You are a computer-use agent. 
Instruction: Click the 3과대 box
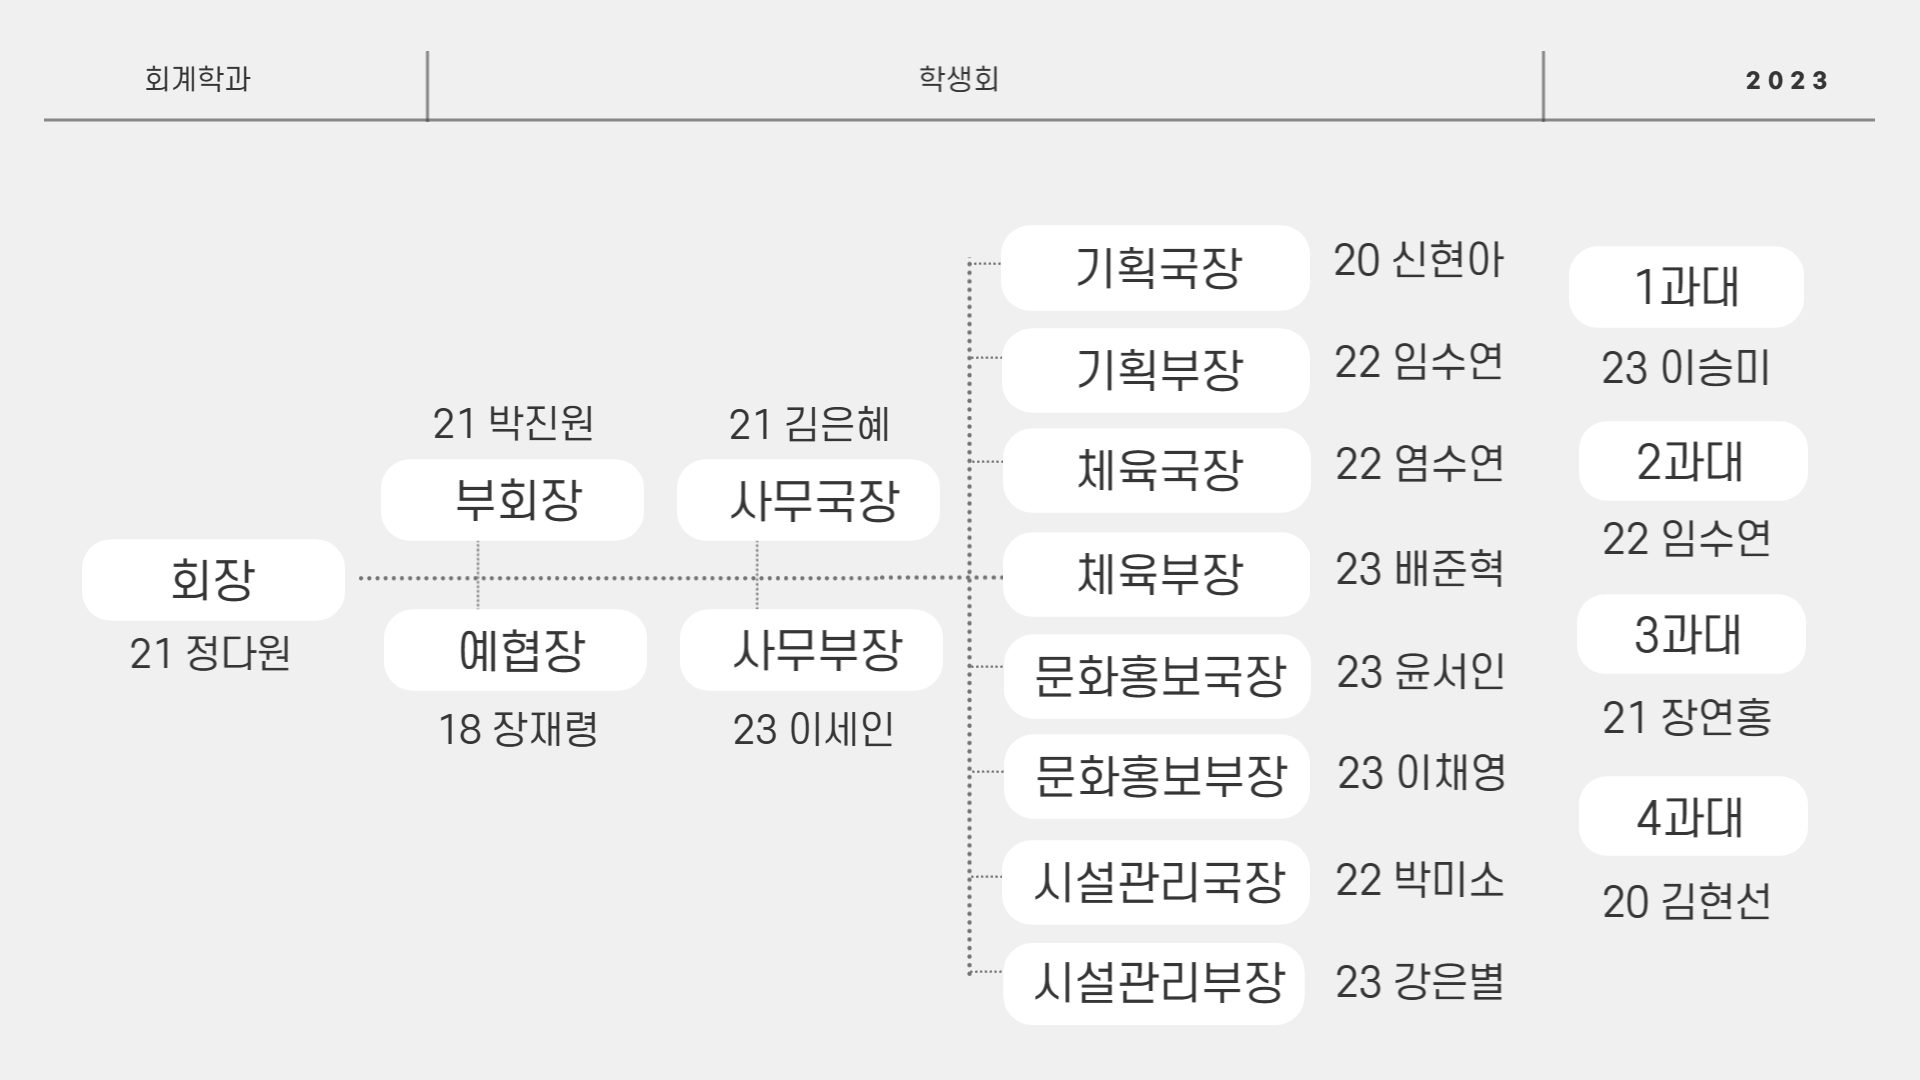pyautogui.click(x=1691, y=634)
